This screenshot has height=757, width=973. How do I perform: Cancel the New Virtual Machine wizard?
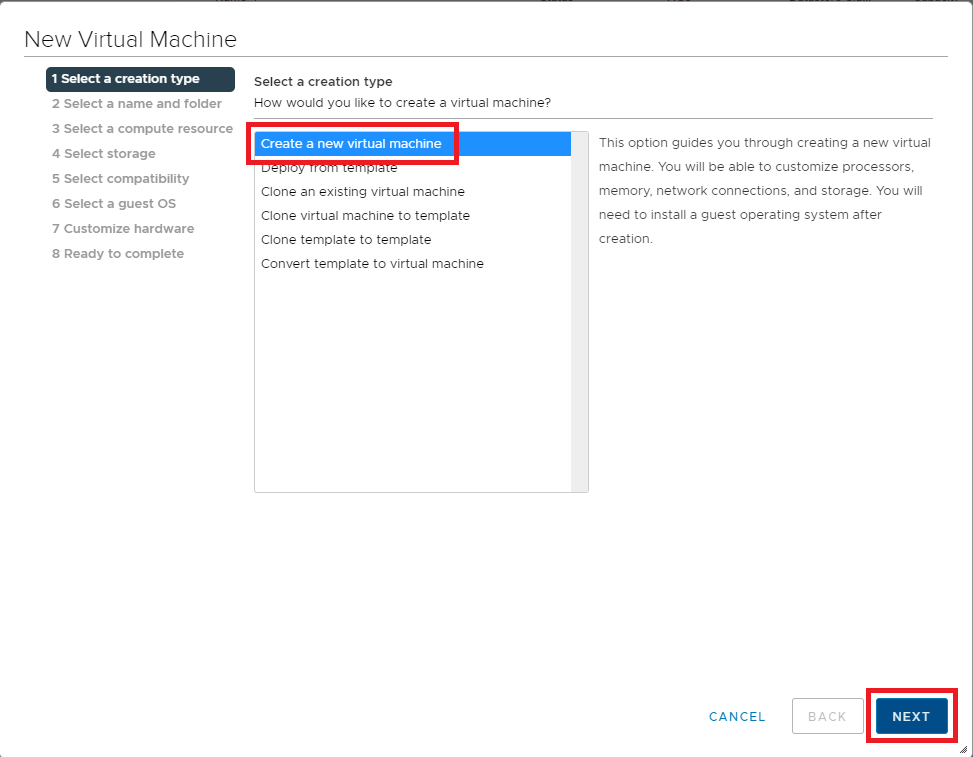point(737,716)
